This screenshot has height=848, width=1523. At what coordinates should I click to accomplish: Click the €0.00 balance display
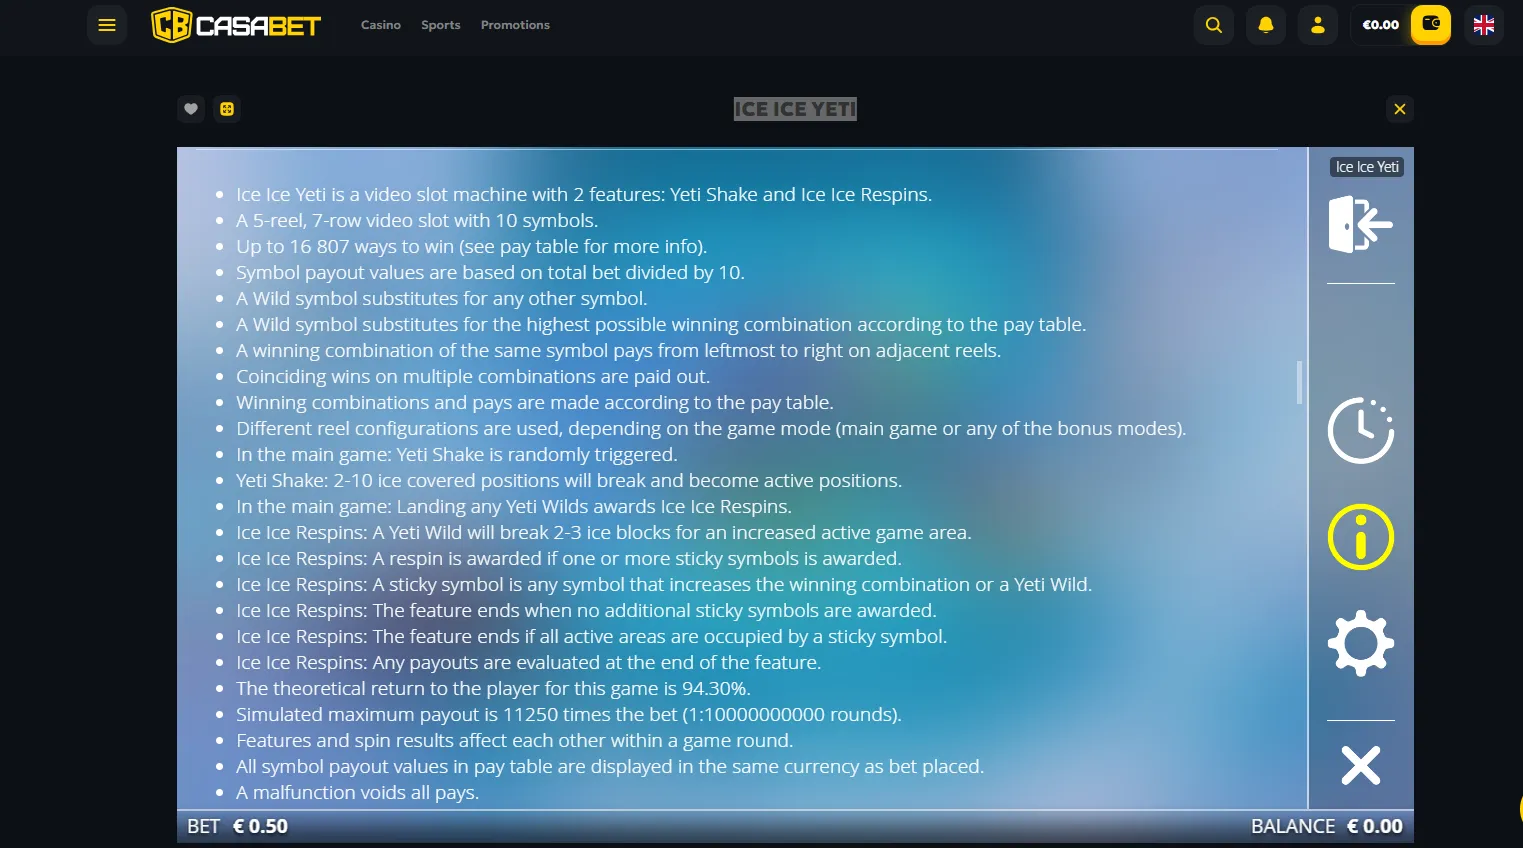point(1381,25)
